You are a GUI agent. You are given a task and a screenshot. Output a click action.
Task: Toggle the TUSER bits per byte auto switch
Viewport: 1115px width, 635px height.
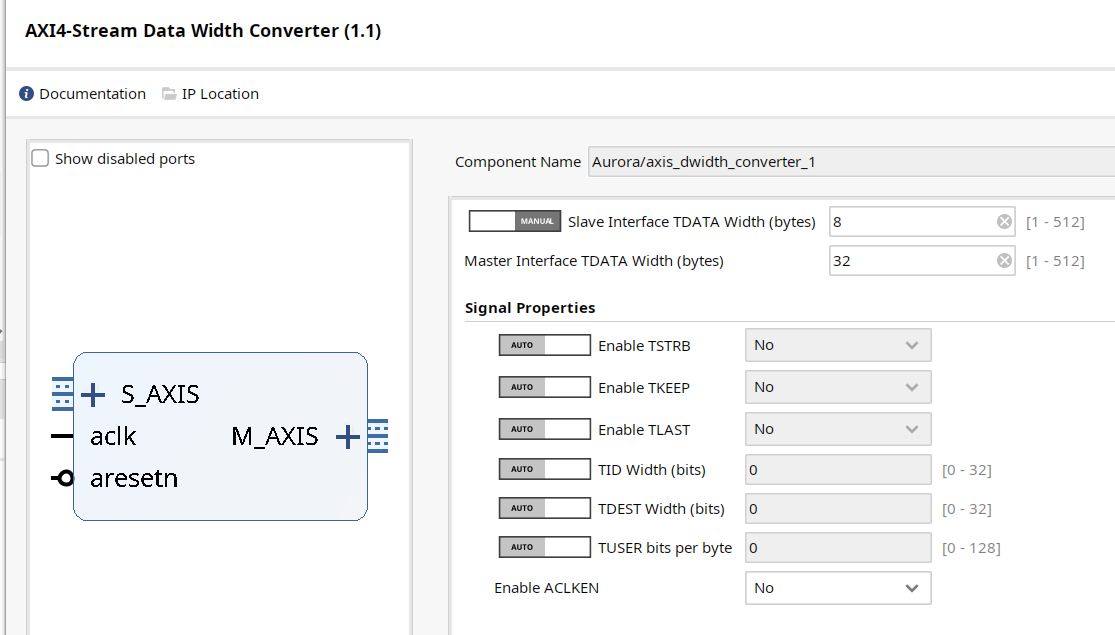click(545, 548)
